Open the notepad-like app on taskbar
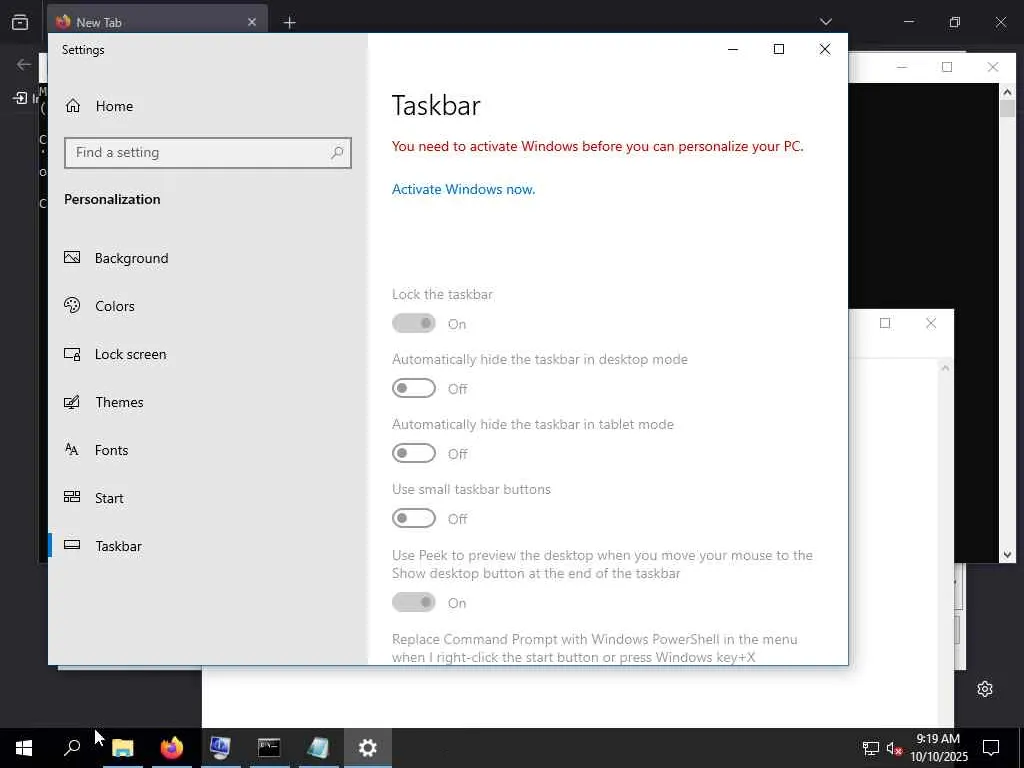1024x768 pixels. [x=318, y=748]
